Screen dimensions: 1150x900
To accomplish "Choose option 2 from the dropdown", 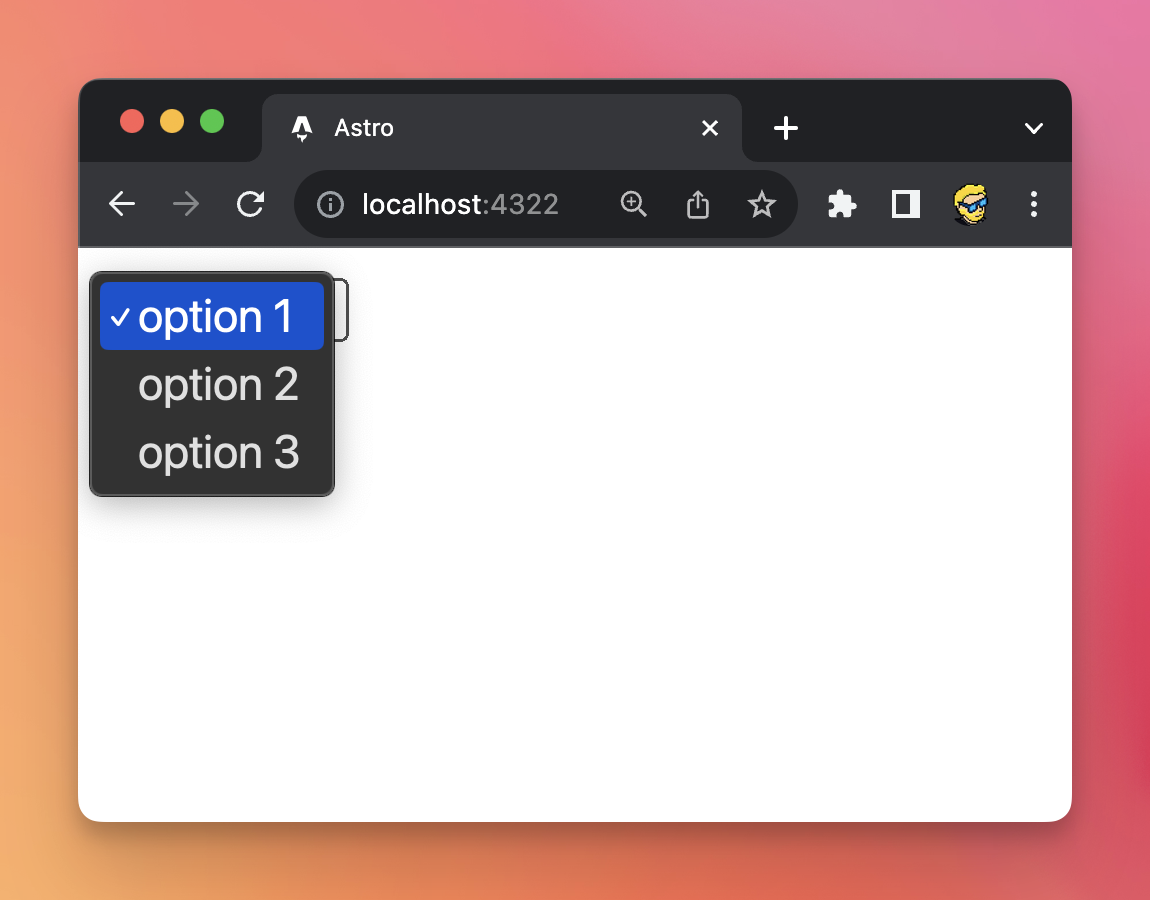I will (x=217, y=385).
